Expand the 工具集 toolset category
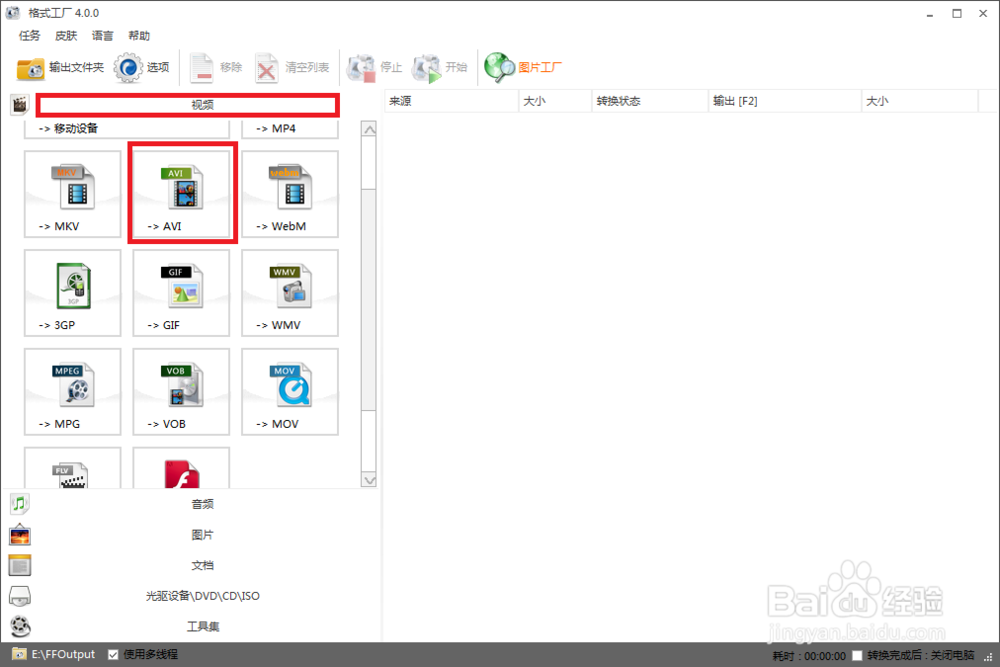Screen dimensions: 1000x667 pyautogui.click(x=203, y=626)
